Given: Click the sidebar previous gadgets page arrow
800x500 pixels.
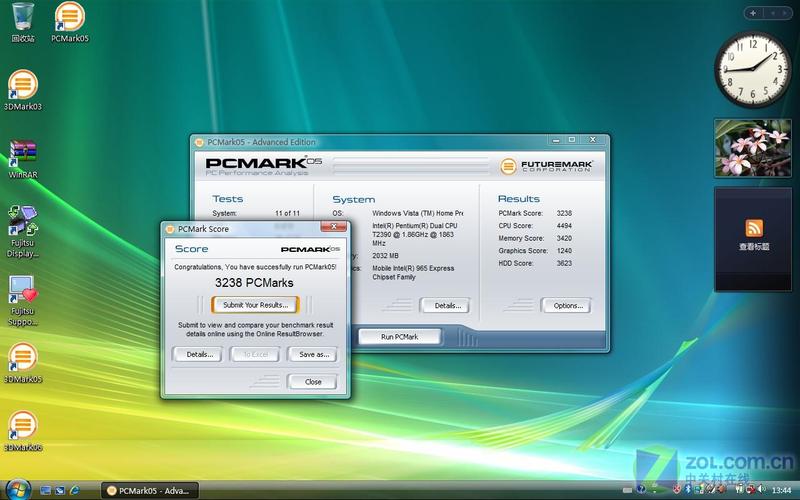Looking at the screenshot, I should [x=772, y=13].
